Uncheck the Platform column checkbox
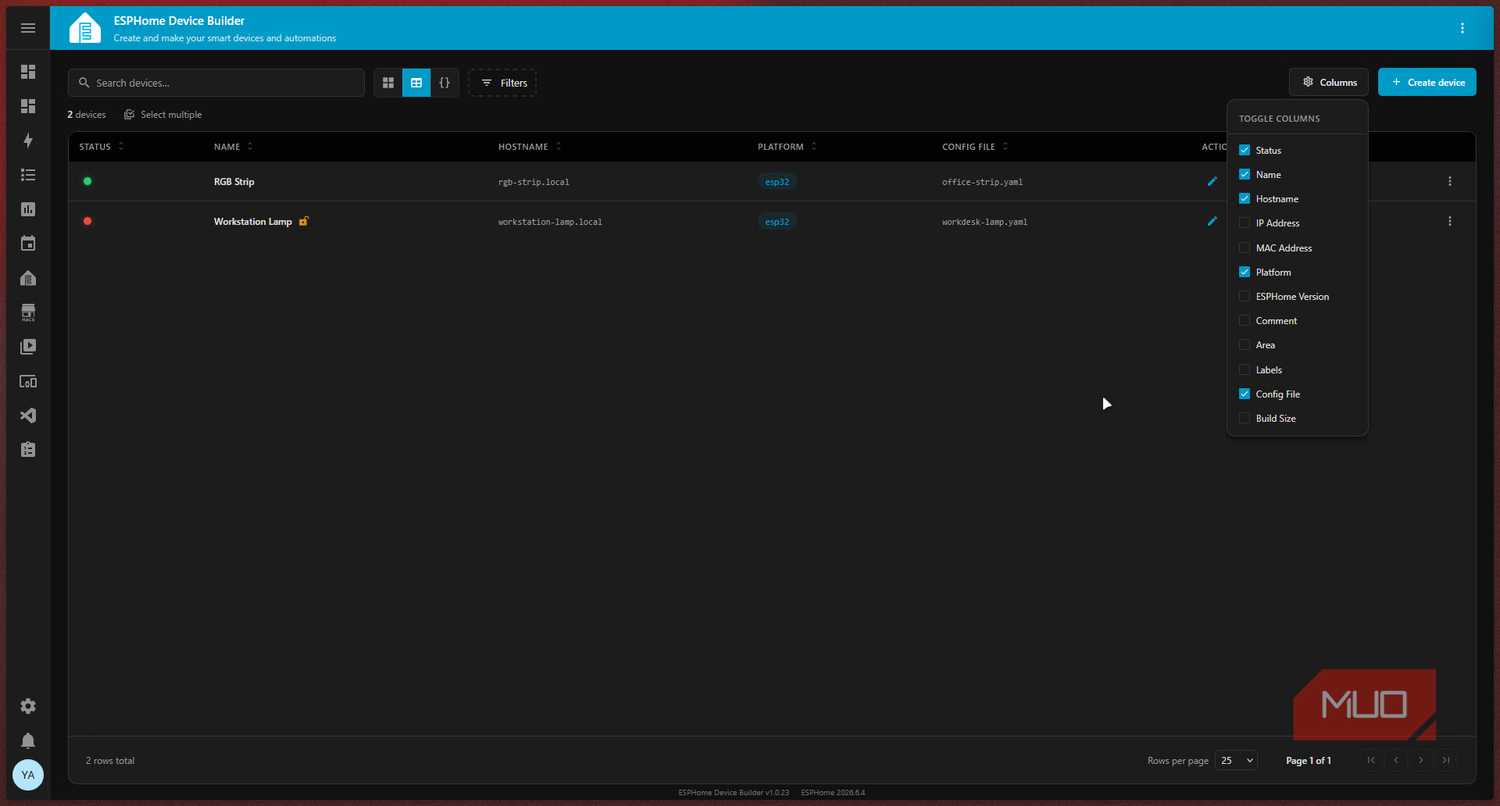The image size is (1500, 806). 1245,272
